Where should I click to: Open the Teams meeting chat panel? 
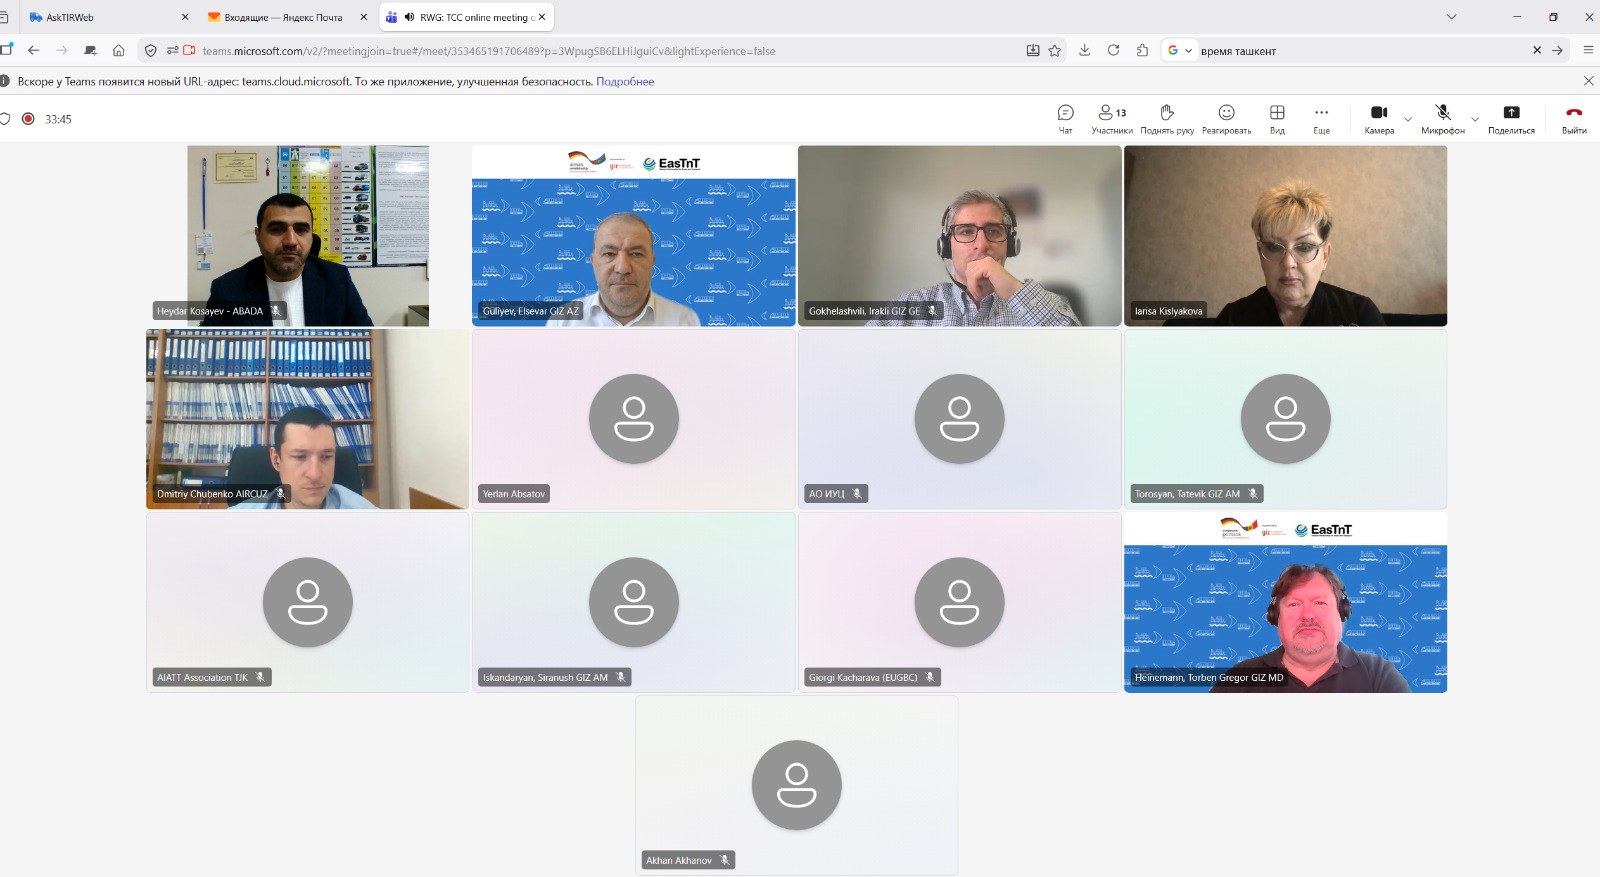1065,118
